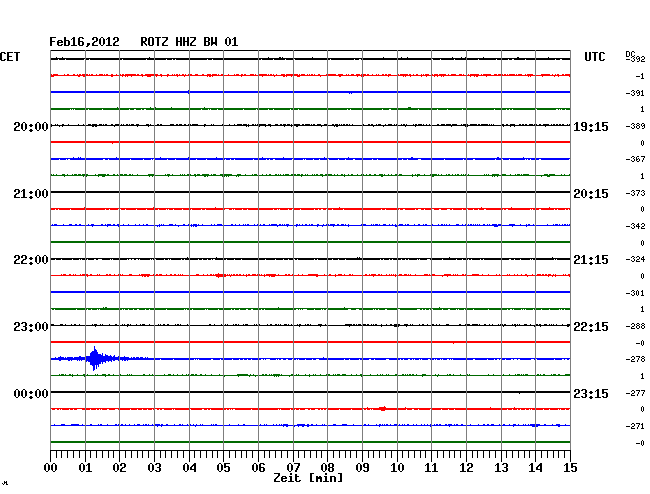Pick the DC offset value "-271"
The image size is (650, 494).
[x=635, y=426]
